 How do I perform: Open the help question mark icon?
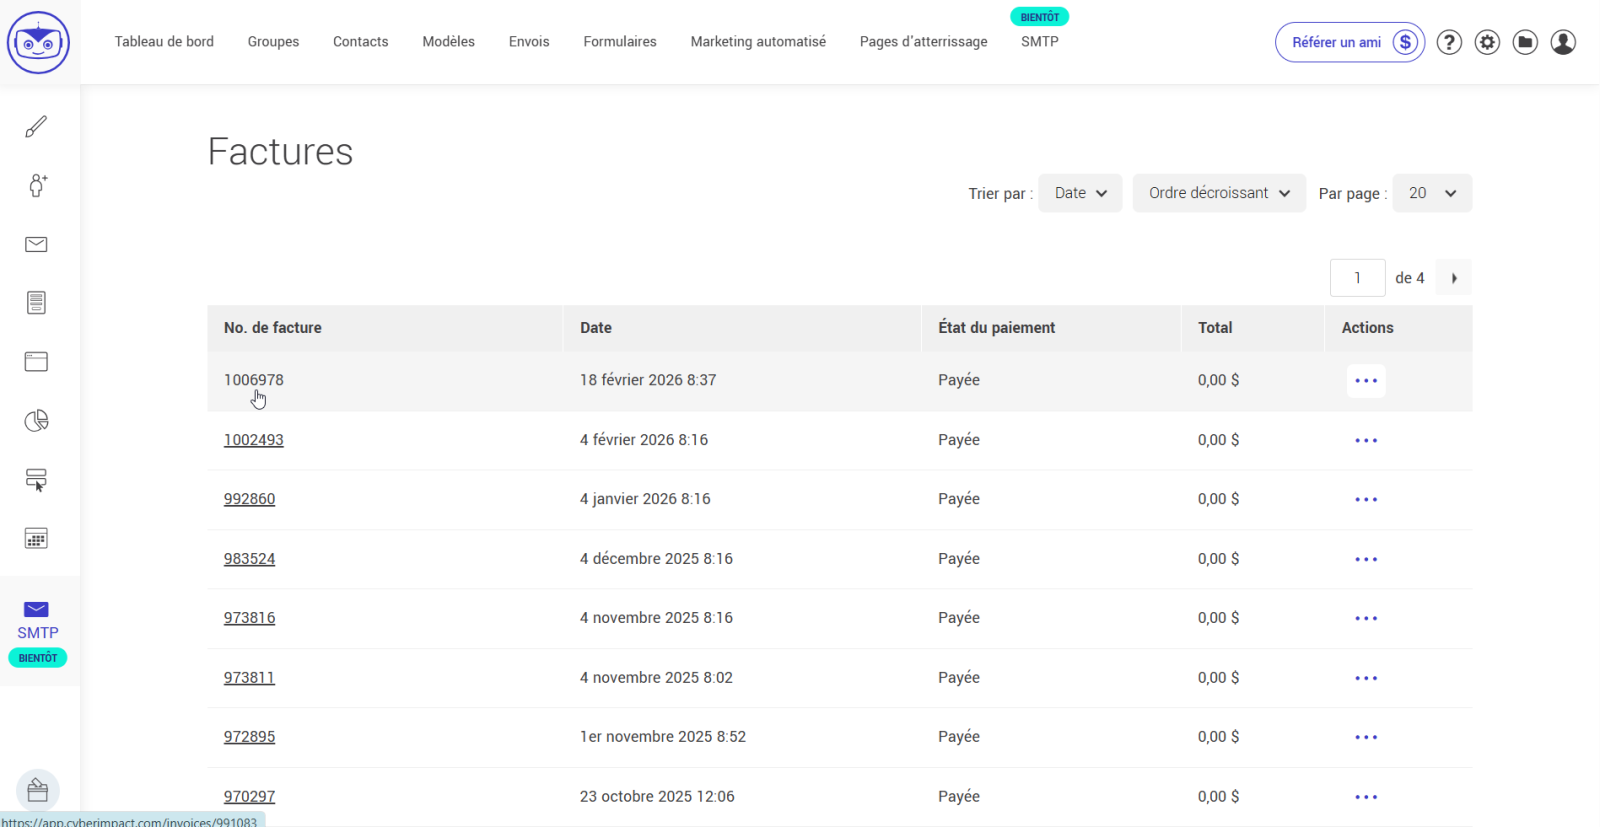pos(1449,42)
